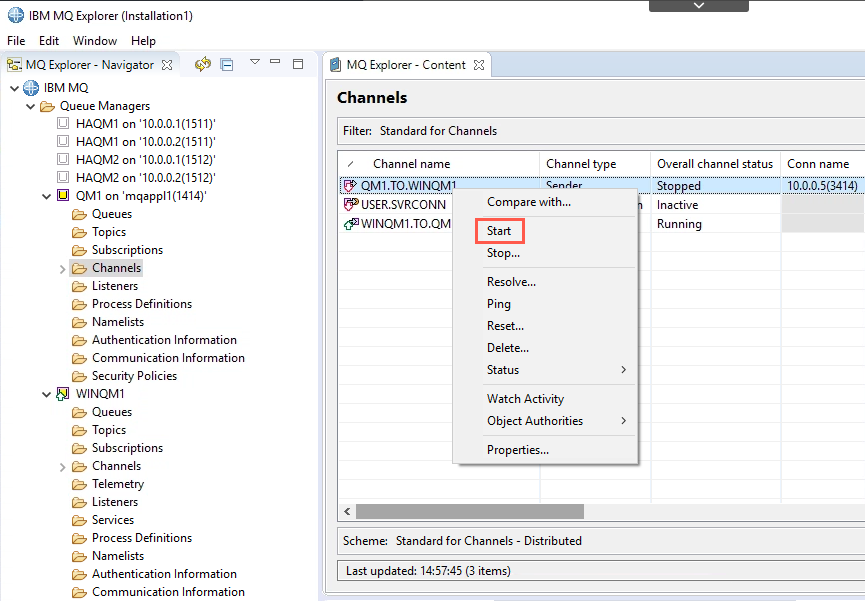Minimize the Navigator view
Viewport: 865px width, 601px height.
coord(275,61)
